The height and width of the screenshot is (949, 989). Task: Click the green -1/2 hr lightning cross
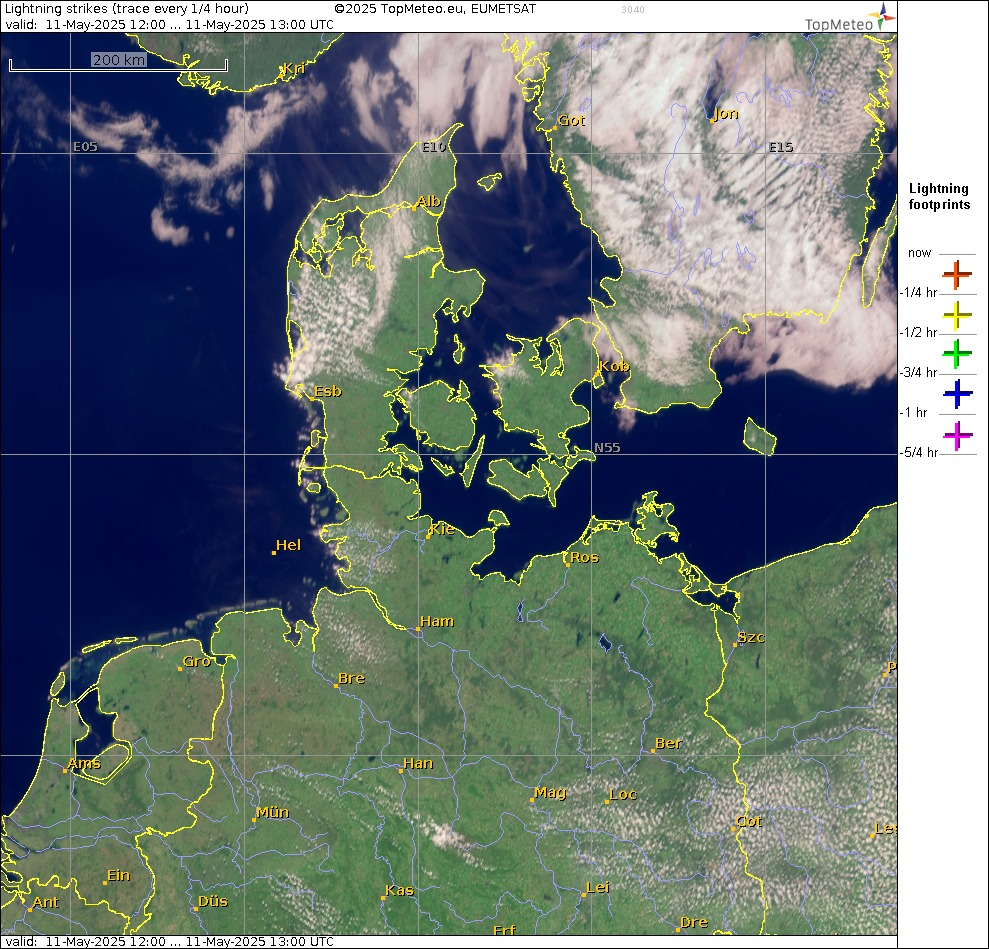coord(957,354)
